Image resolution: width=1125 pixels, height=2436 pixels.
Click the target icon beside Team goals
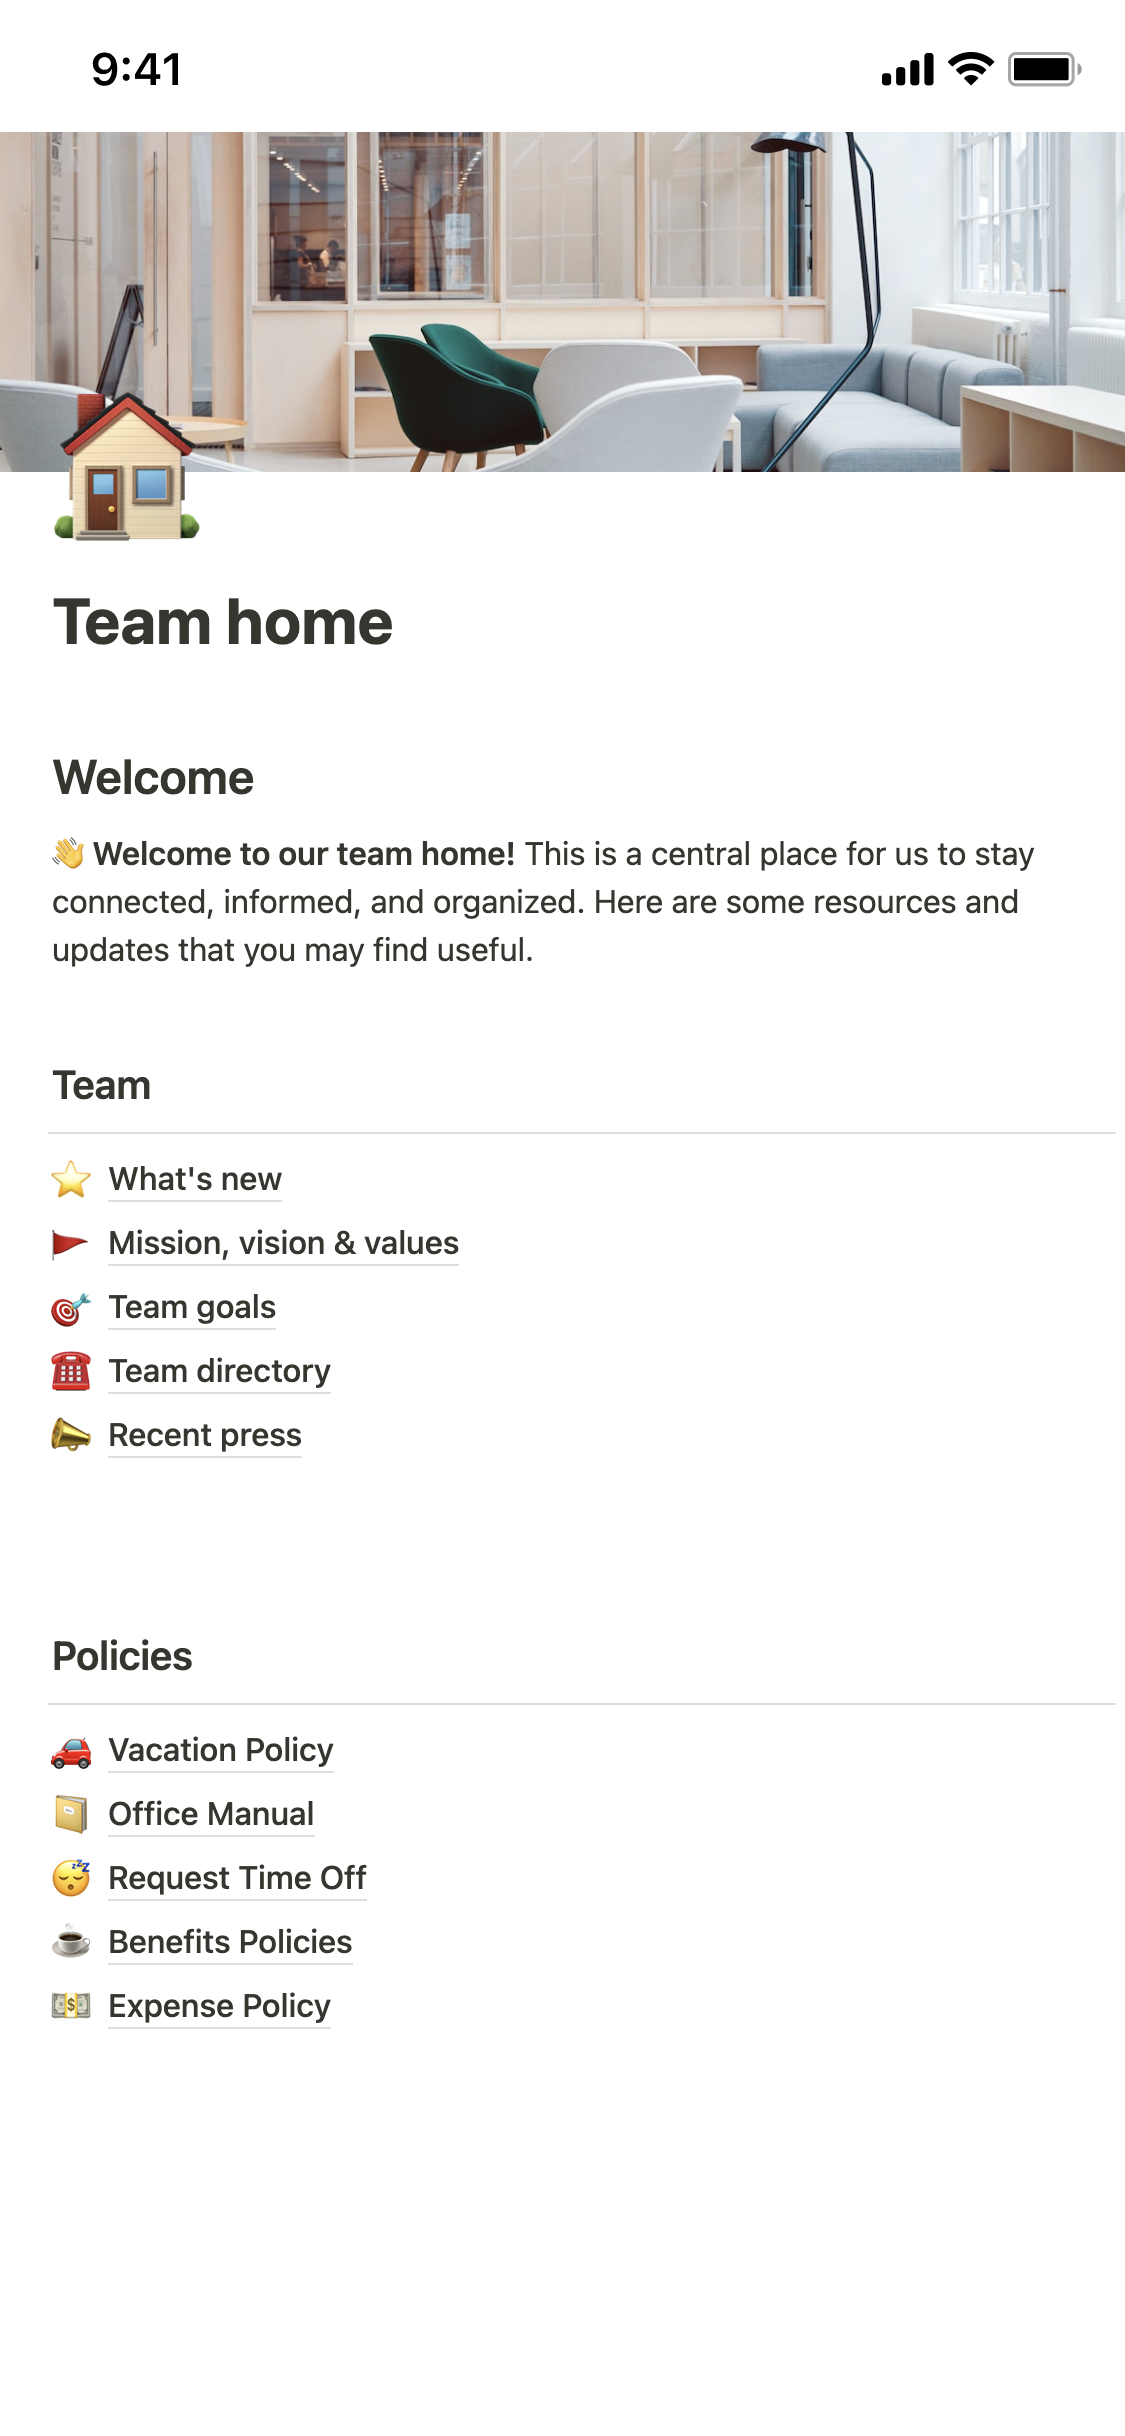(x=71, y=1308)
